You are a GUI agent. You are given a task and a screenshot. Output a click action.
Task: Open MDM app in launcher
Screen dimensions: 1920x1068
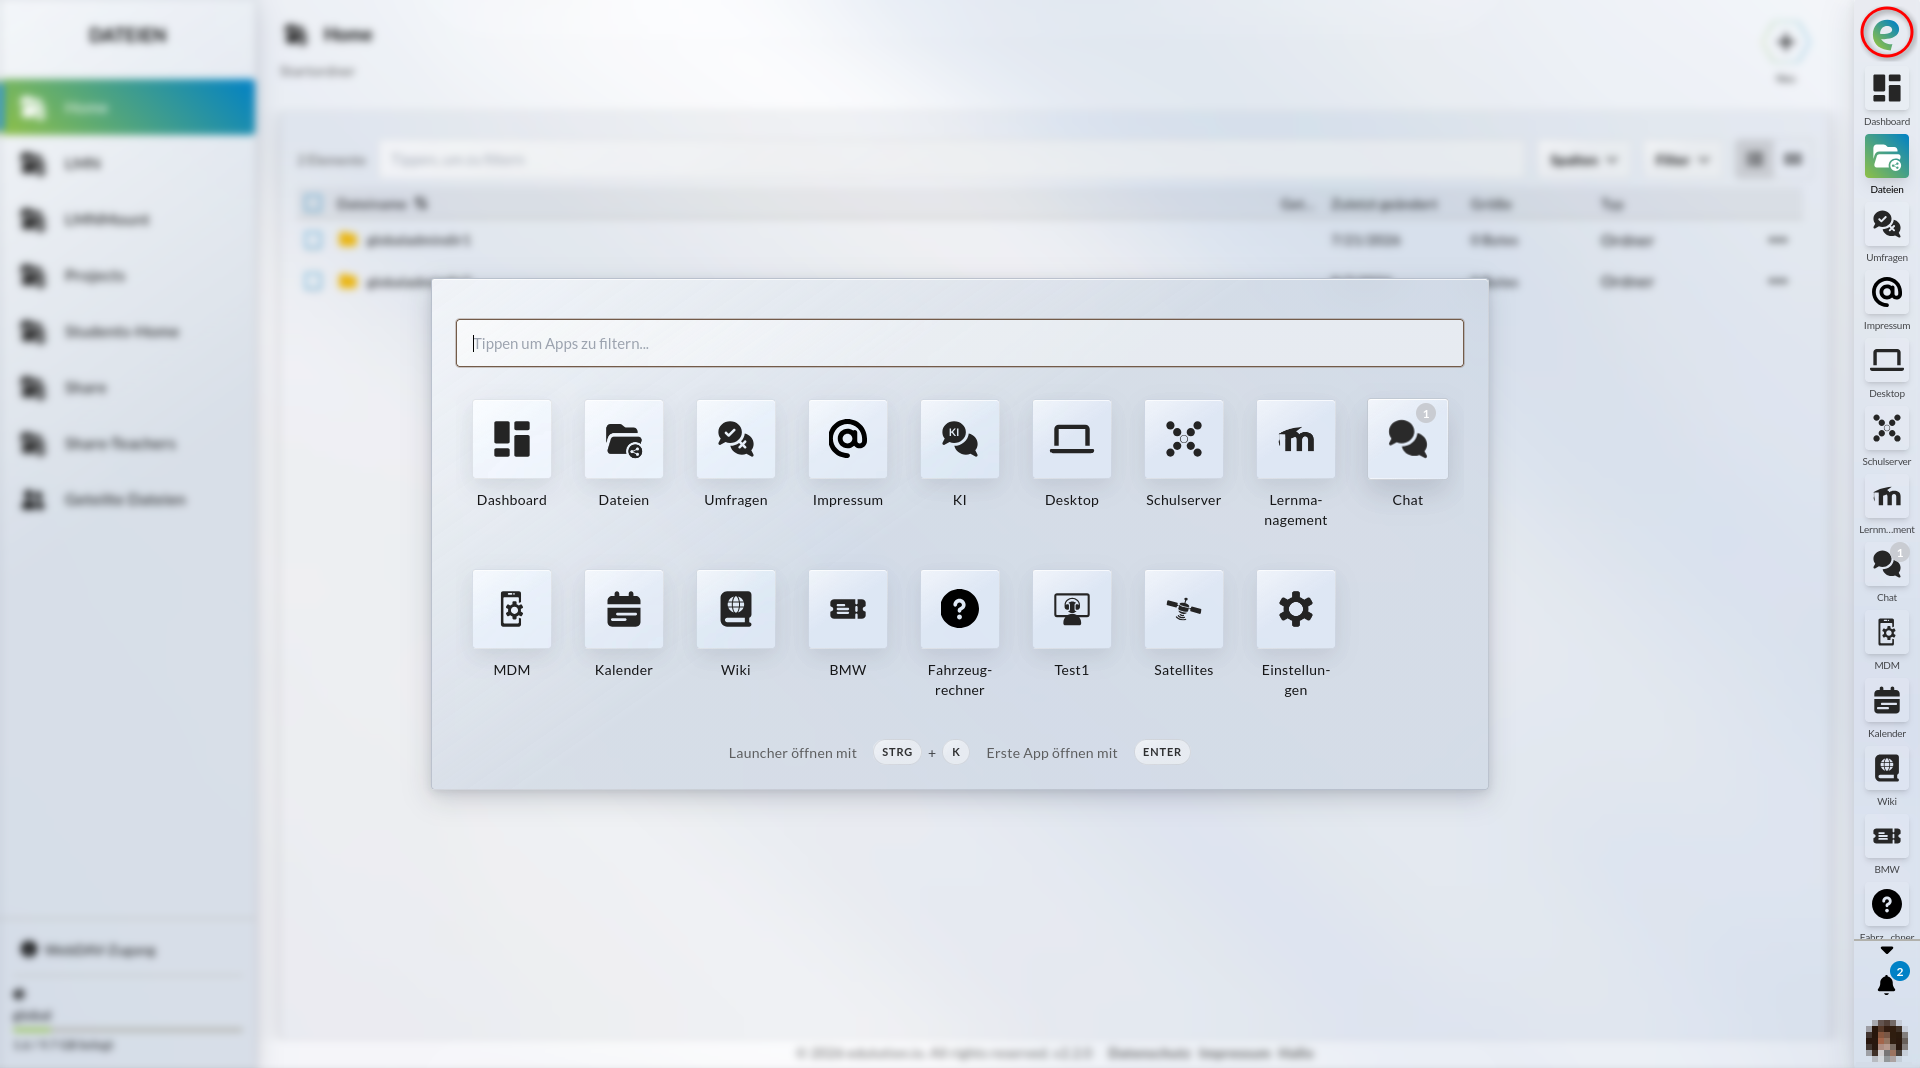point(511,609)
